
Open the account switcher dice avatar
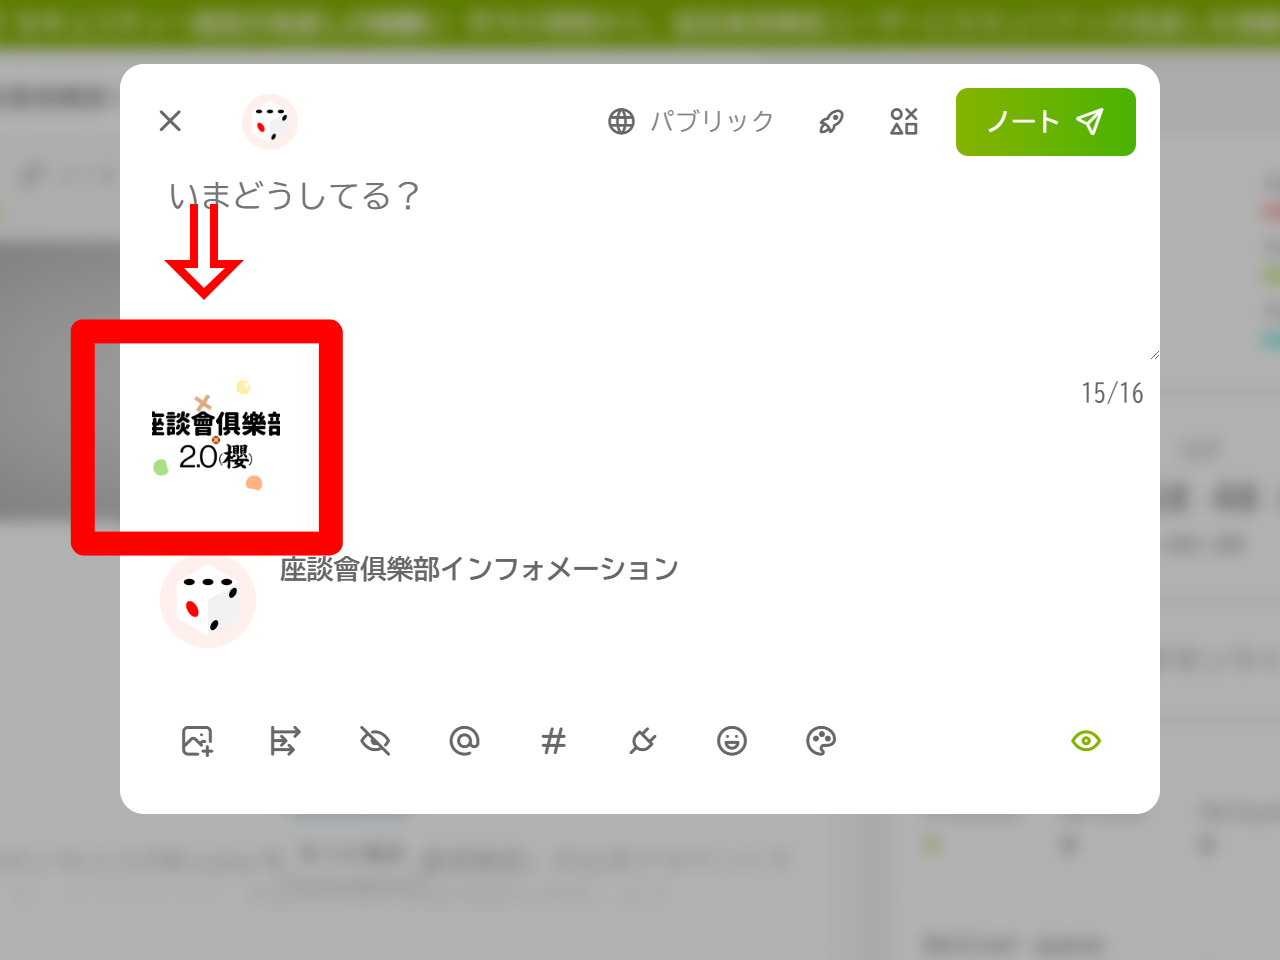pyautogui.click(x=270, y=122)
